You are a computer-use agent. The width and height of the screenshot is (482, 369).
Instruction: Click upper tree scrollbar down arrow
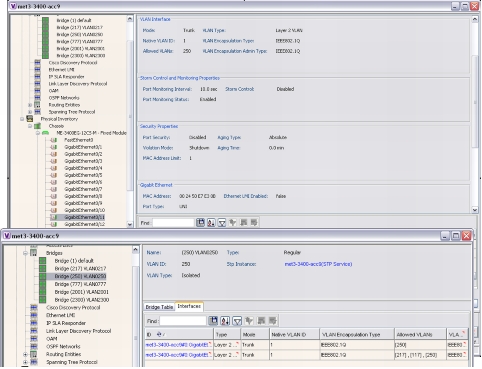point(130,224)
